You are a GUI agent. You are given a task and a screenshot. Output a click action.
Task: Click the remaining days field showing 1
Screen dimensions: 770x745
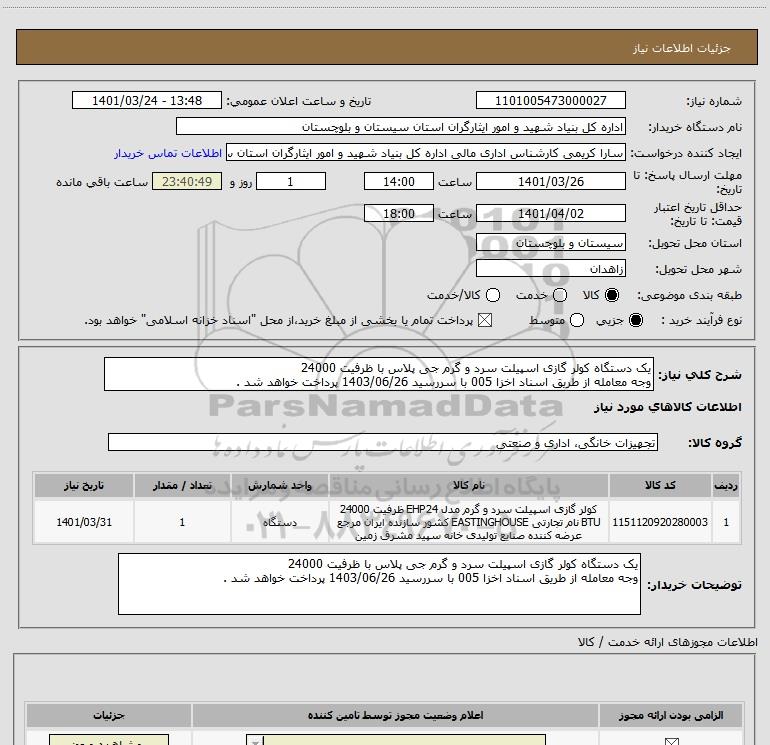[x=291, y=182]
